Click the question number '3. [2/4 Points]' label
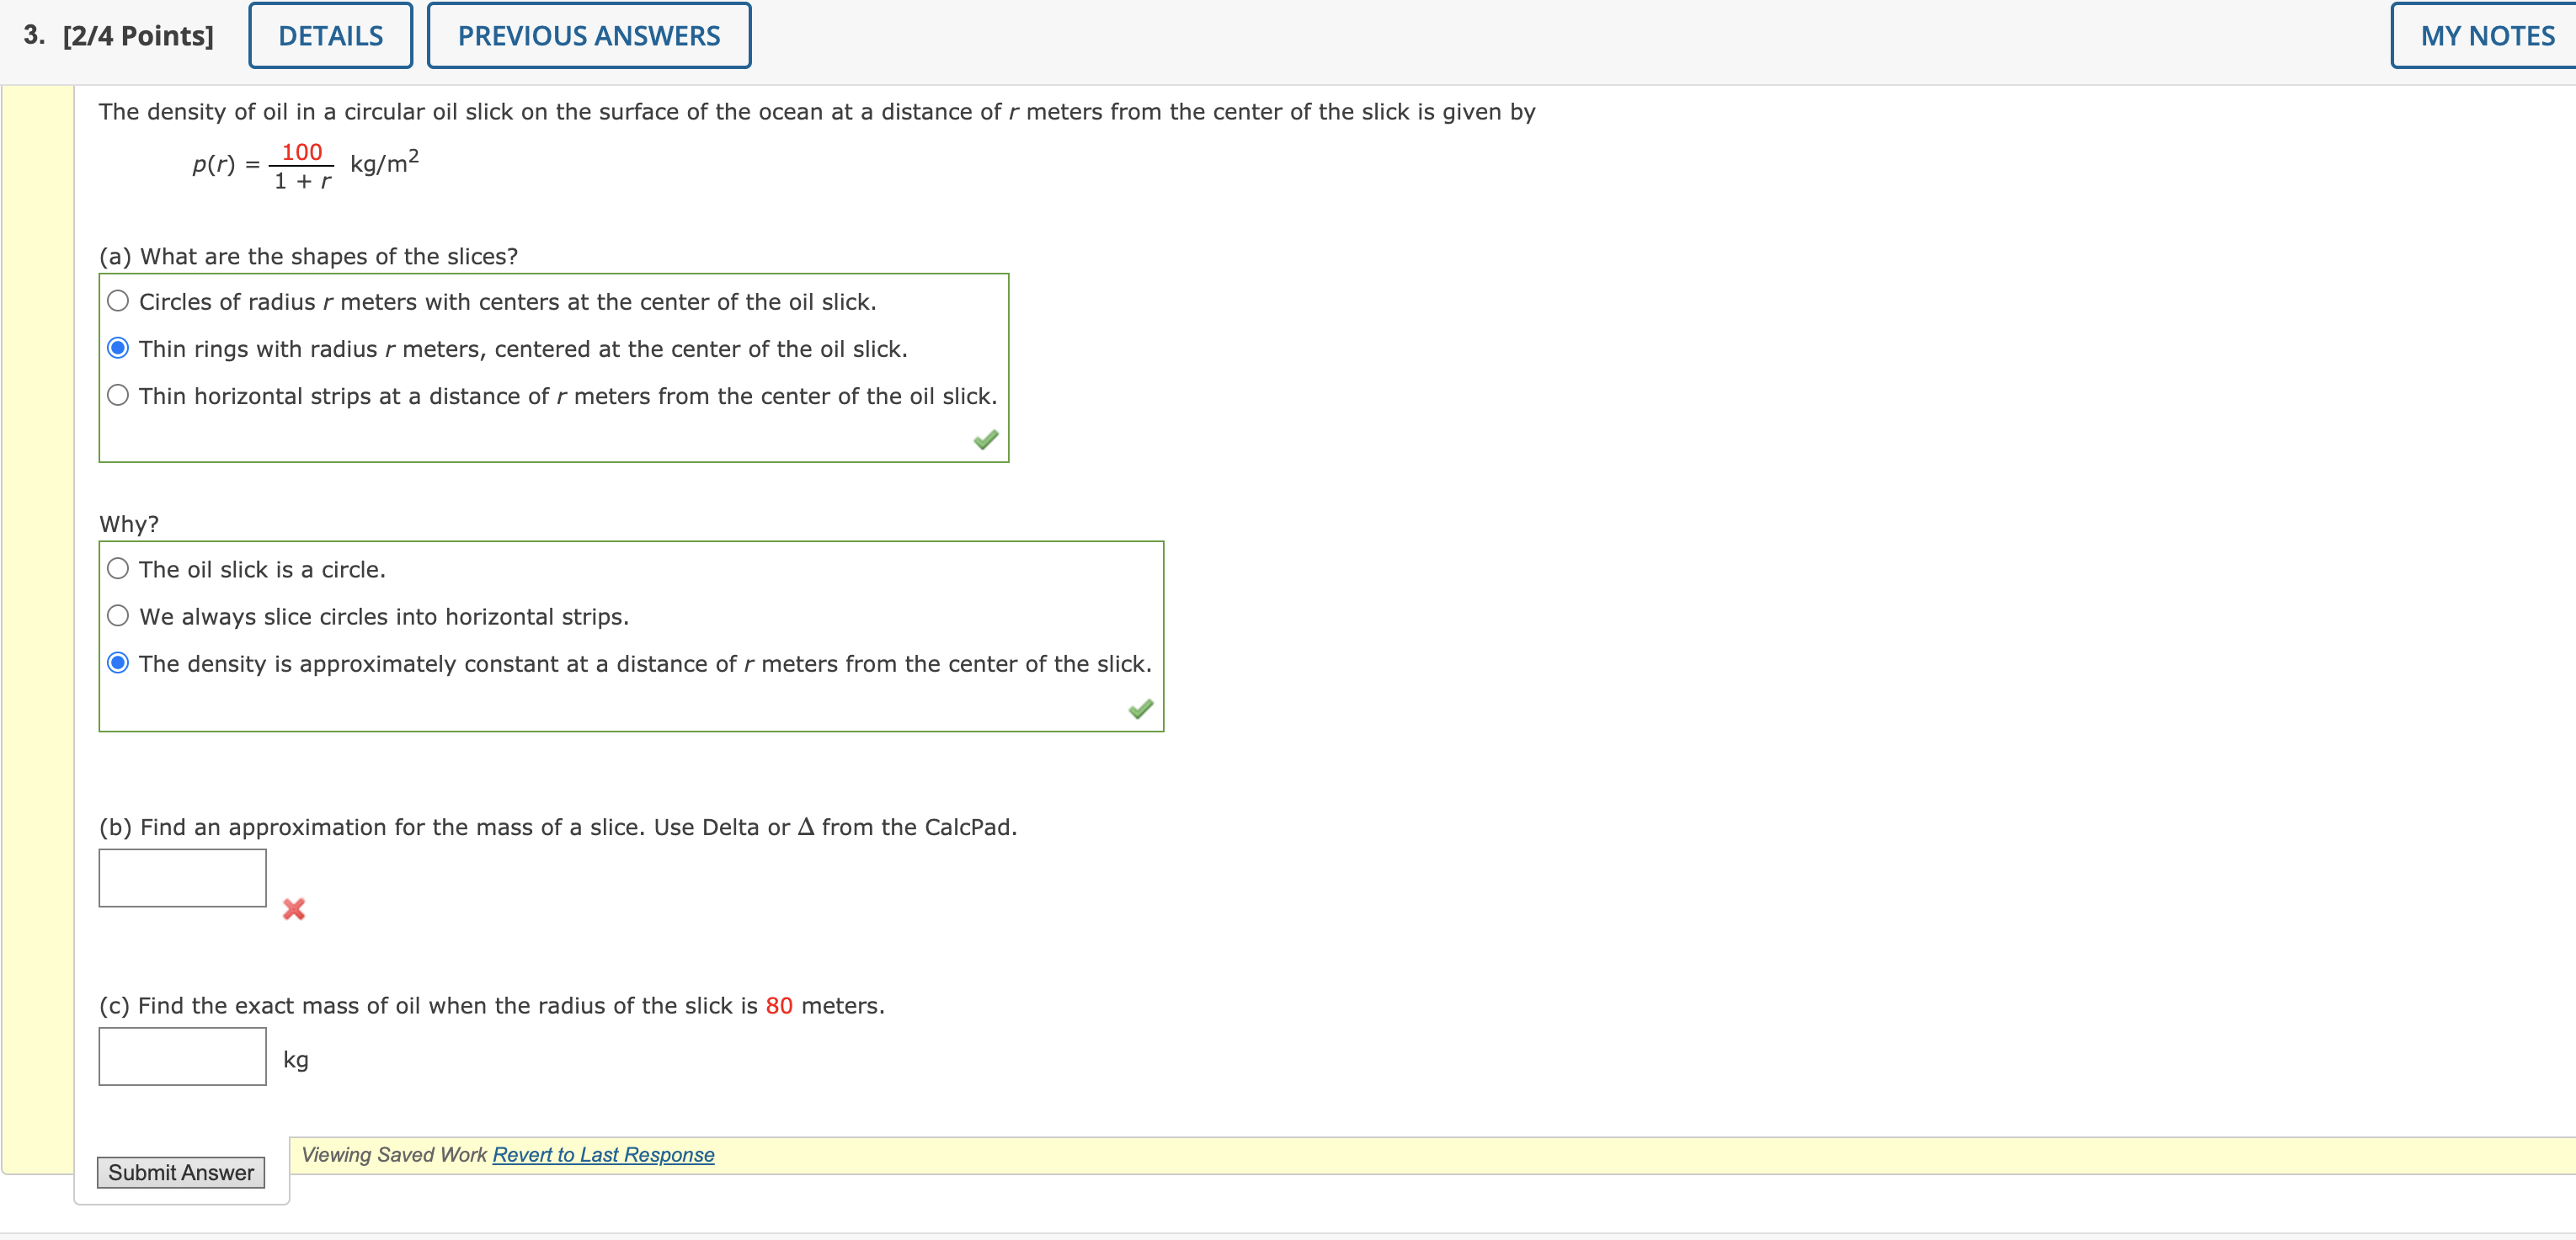 pos(117,32)
